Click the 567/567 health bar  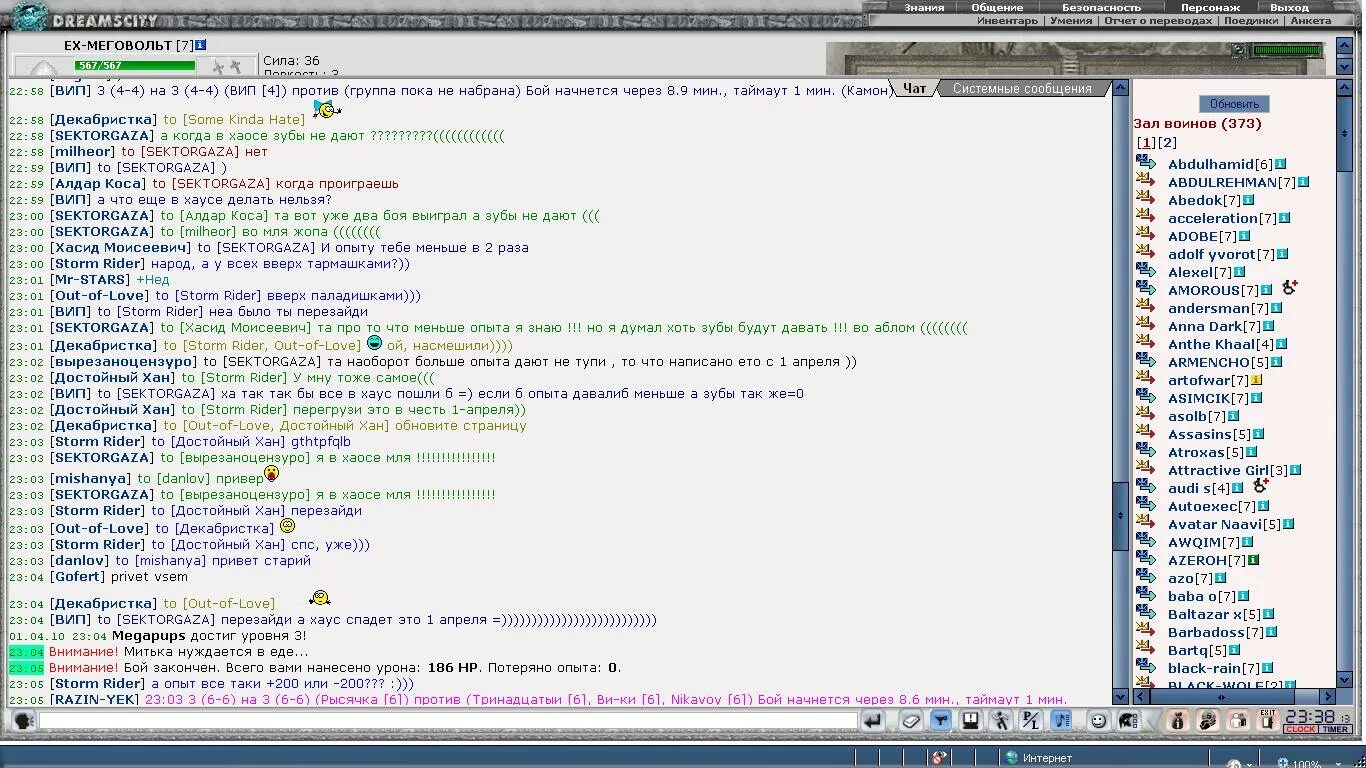[x=134, y=66]
